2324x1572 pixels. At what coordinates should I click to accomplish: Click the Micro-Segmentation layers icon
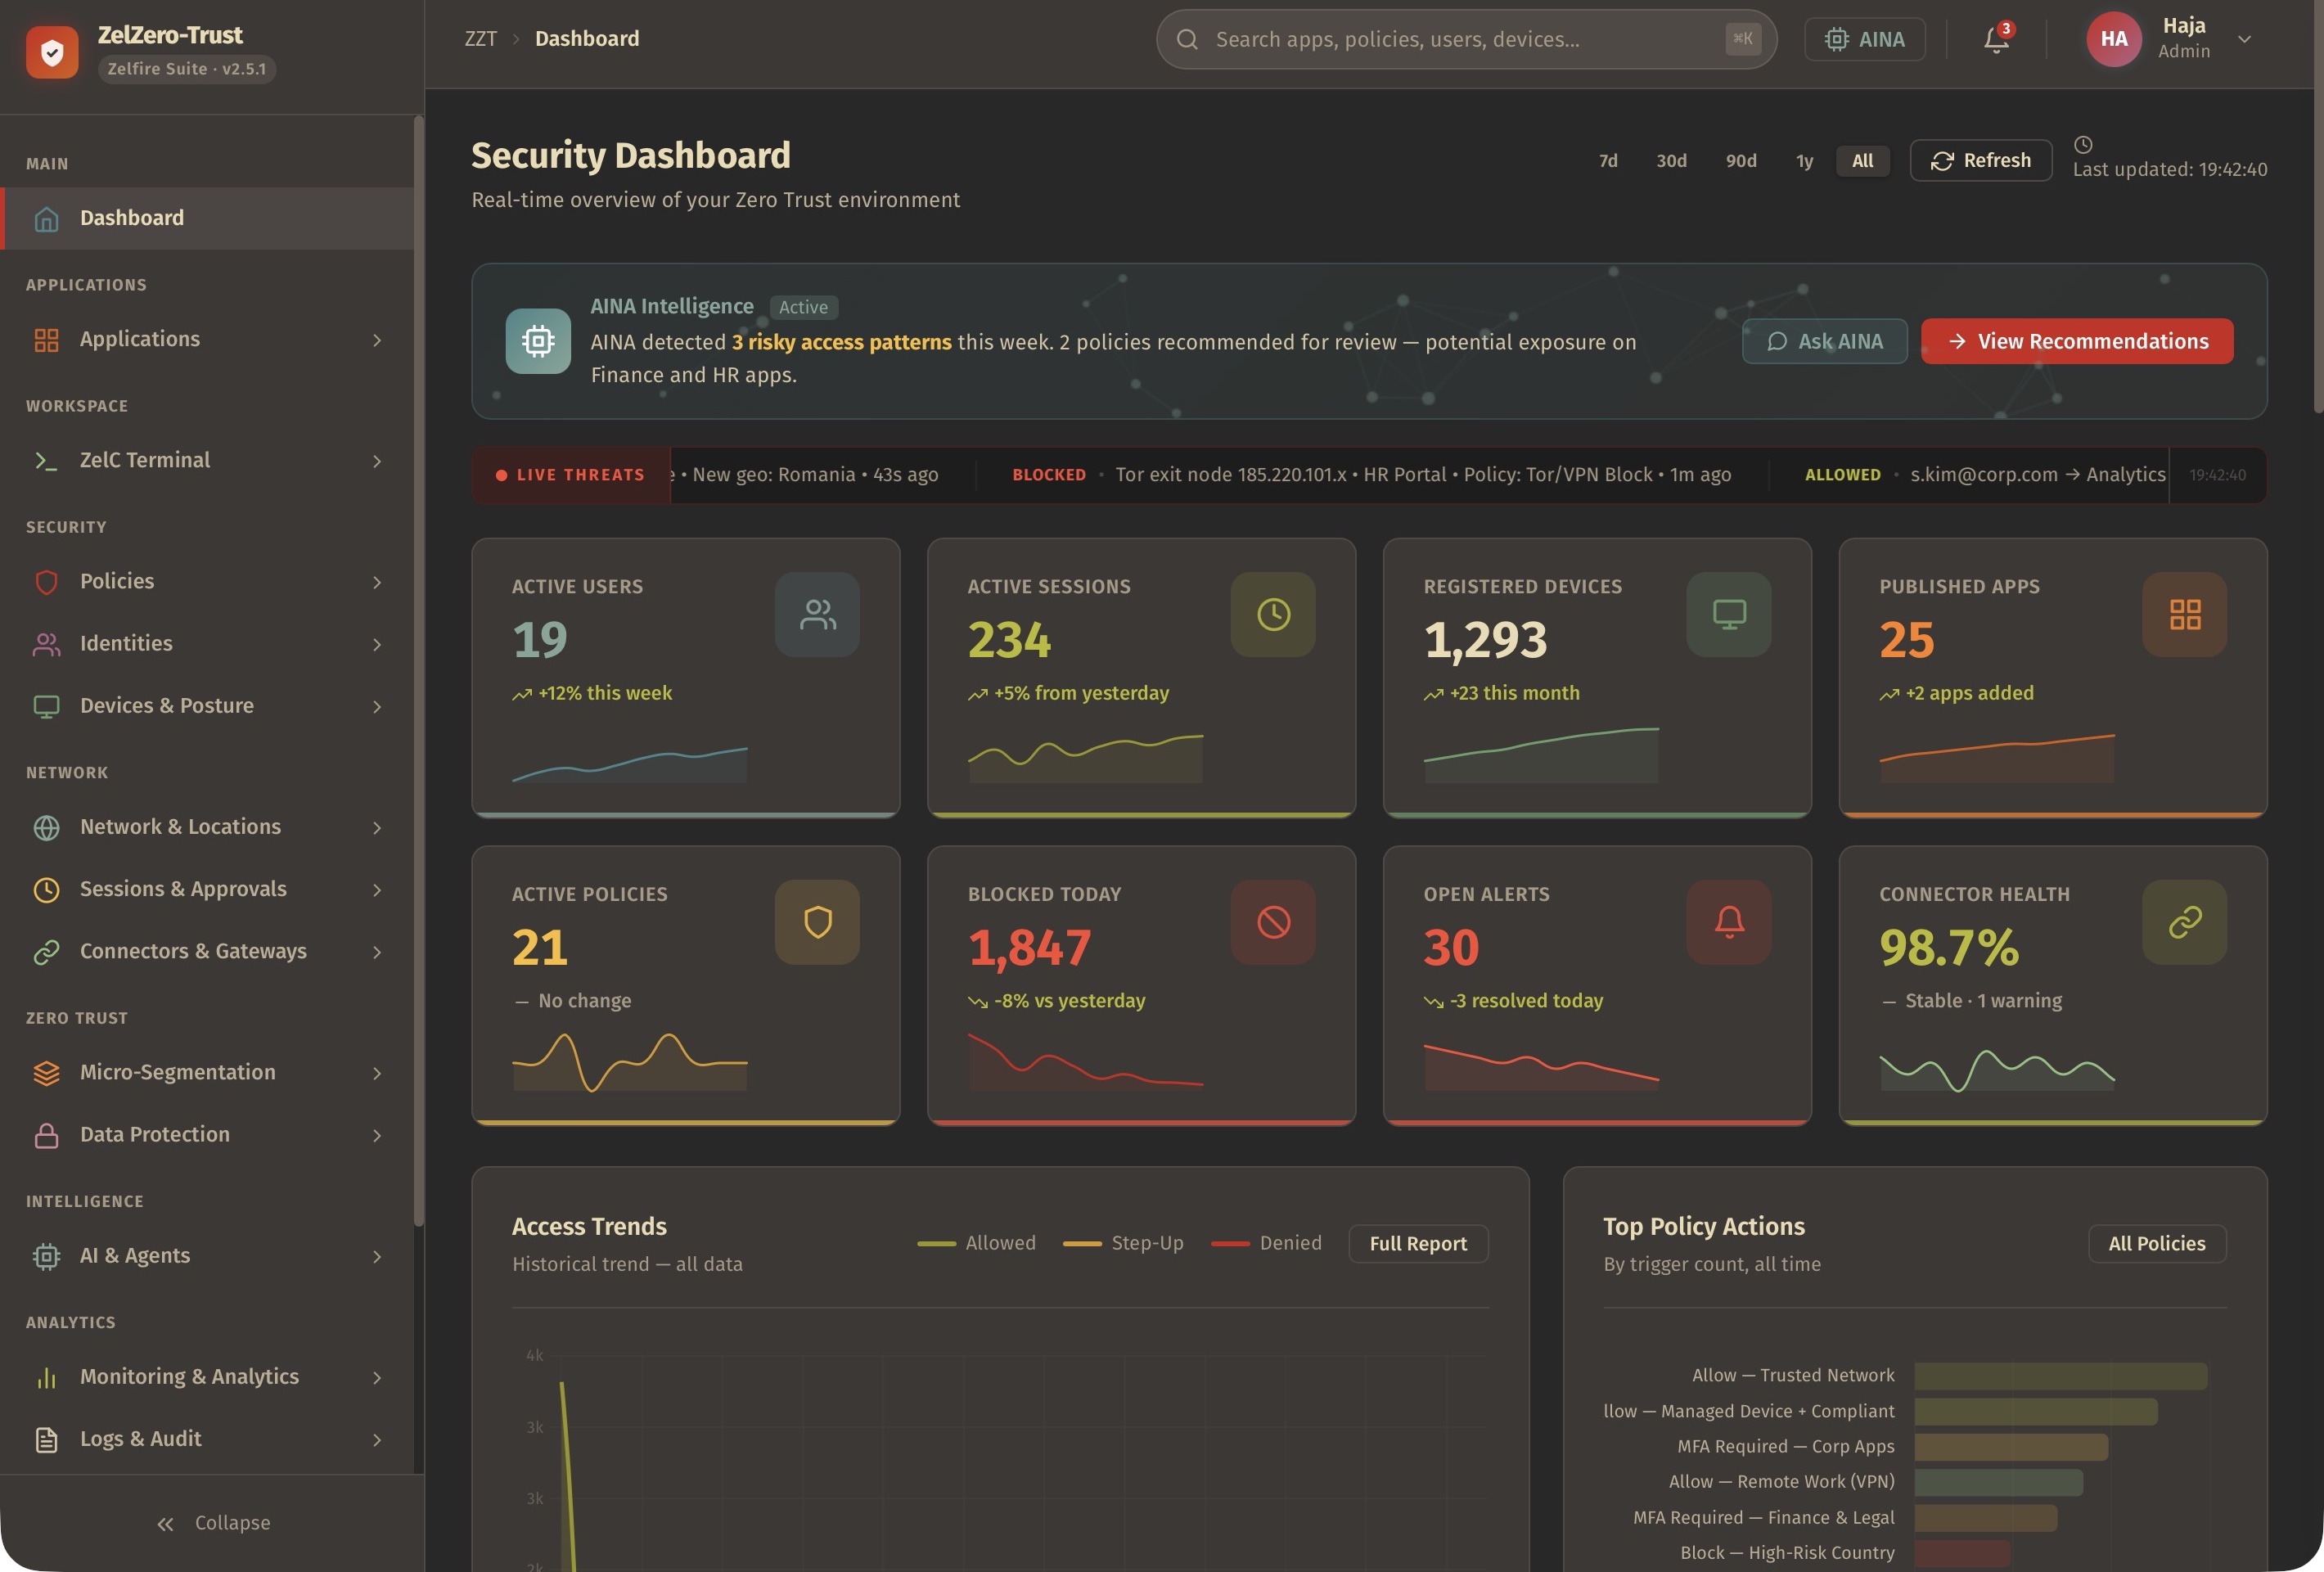(x=46, y=1072)
